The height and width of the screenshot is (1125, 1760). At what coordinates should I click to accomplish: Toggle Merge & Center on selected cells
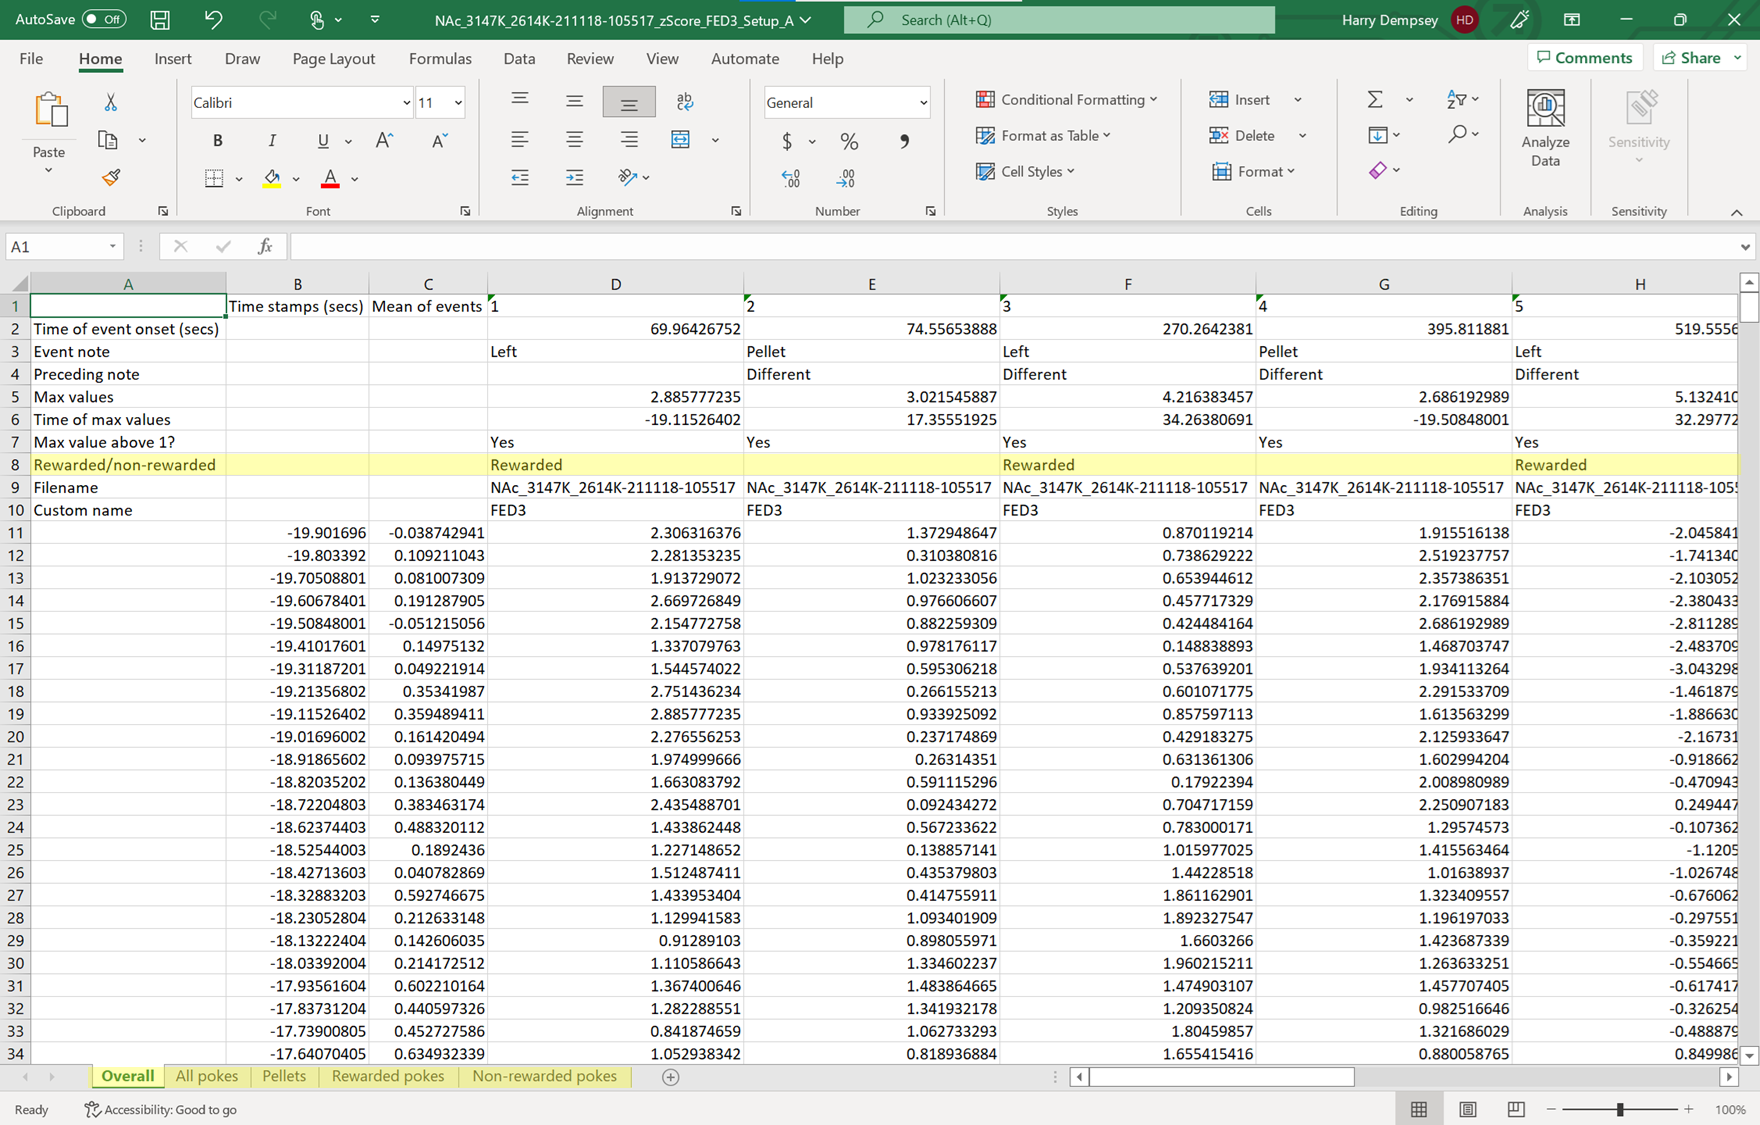tap(682, 140)
